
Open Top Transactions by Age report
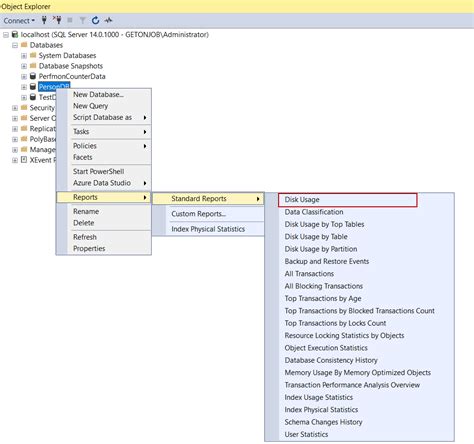tap(323, 299)
